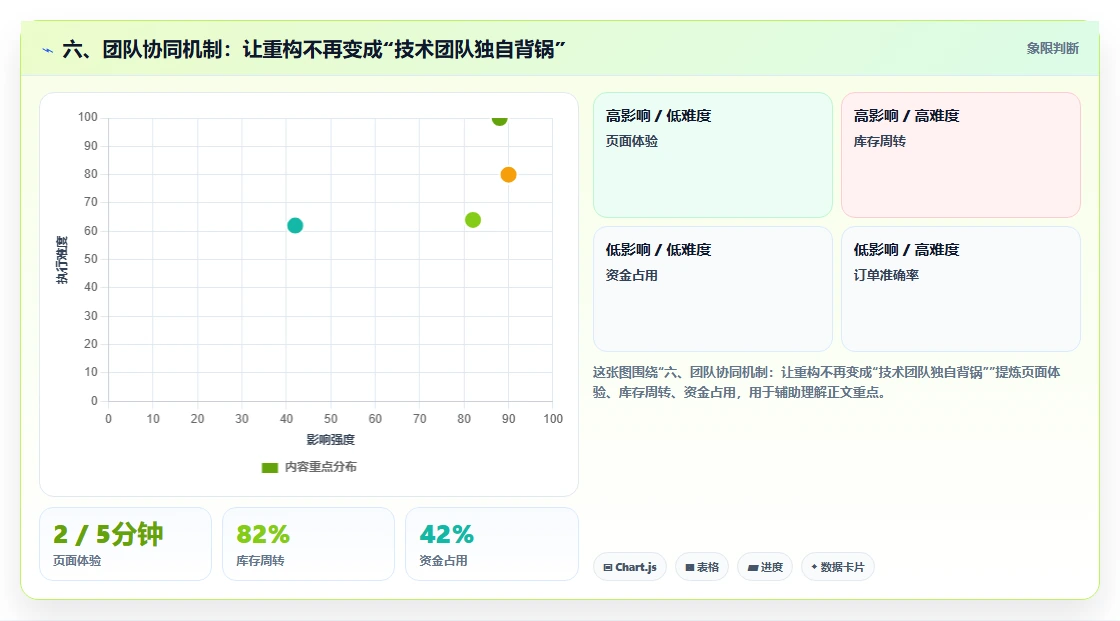The height and width of the screenshot is (621, 1120).
Task: Click the 2 / 5分钟 metric value
Action: [x=108, y=534]
